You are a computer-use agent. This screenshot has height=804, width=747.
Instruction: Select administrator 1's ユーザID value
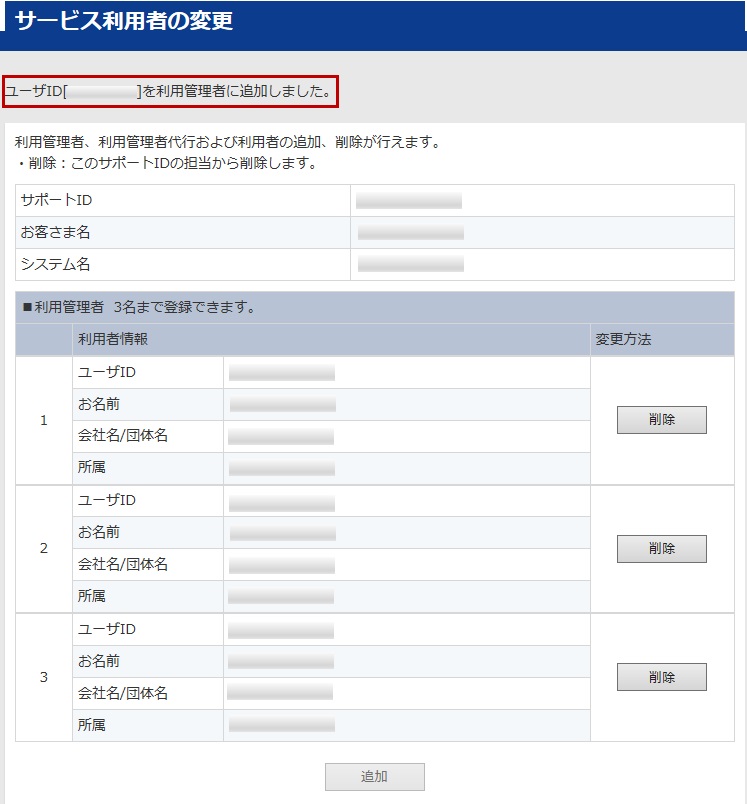tap(282, 373)
